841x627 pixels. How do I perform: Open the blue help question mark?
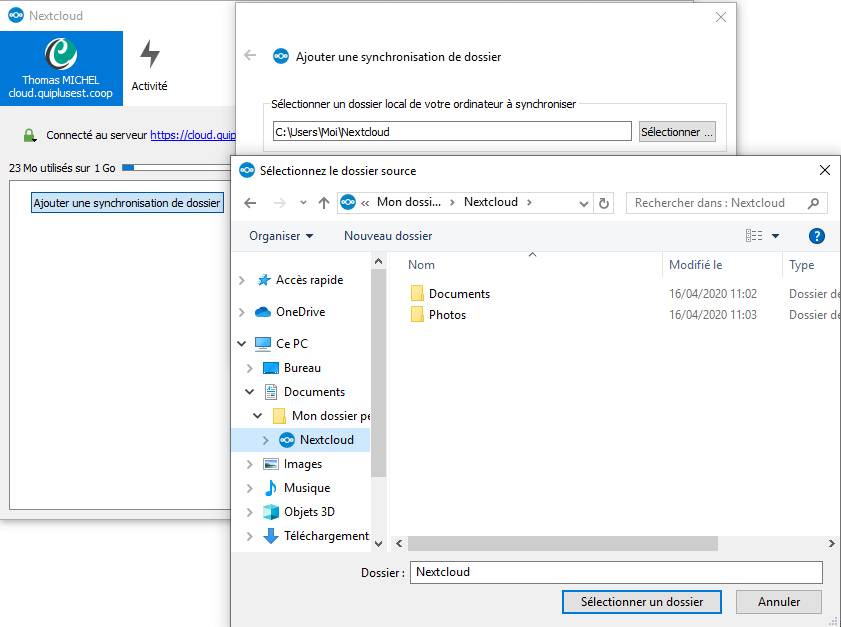pyautogui.click(x=816, y=236)
